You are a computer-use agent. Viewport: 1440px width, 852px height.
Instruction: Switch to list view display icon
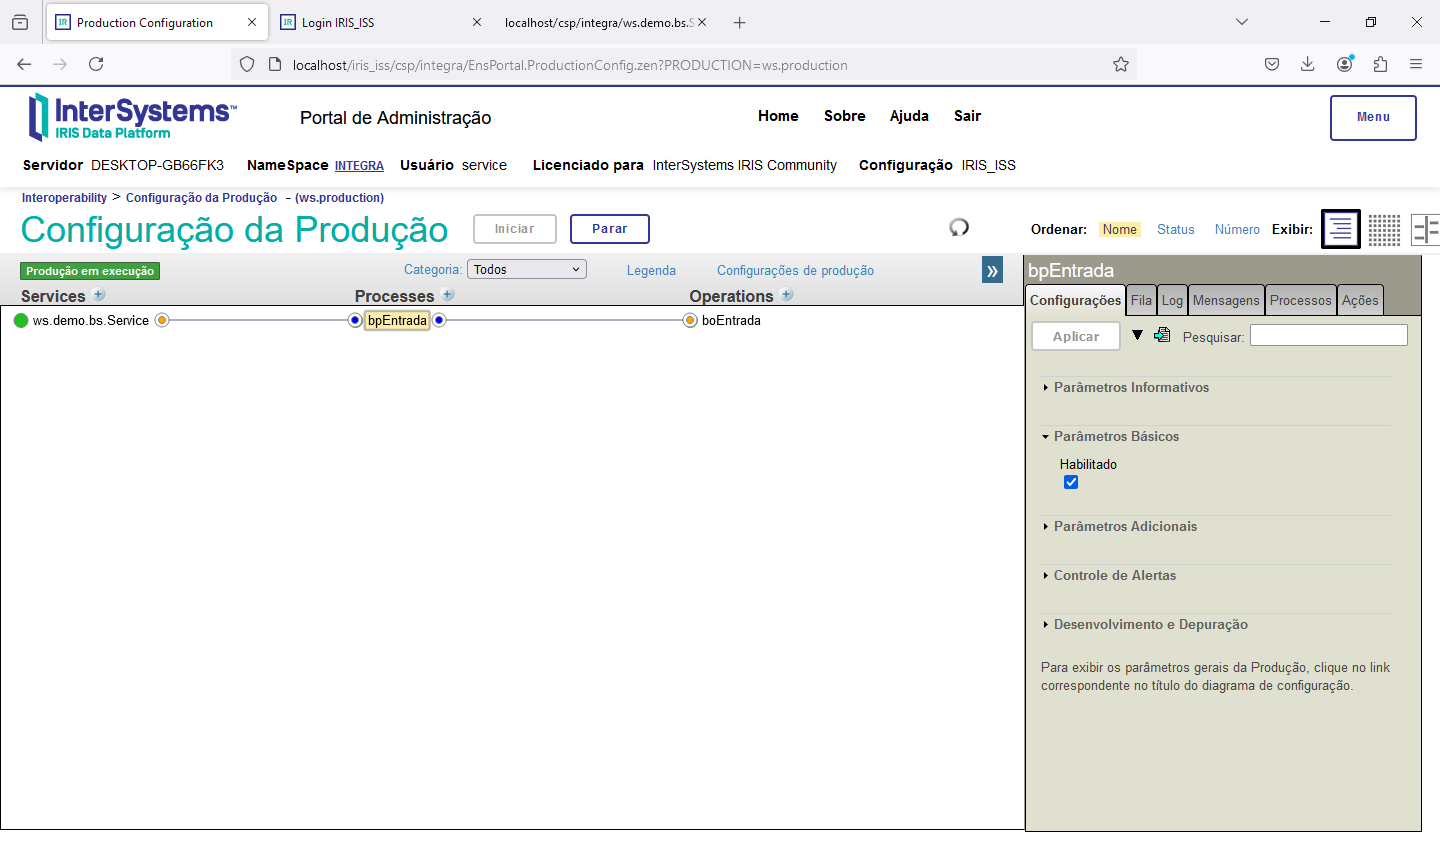pyautogui.click(x=1340, y=229)
